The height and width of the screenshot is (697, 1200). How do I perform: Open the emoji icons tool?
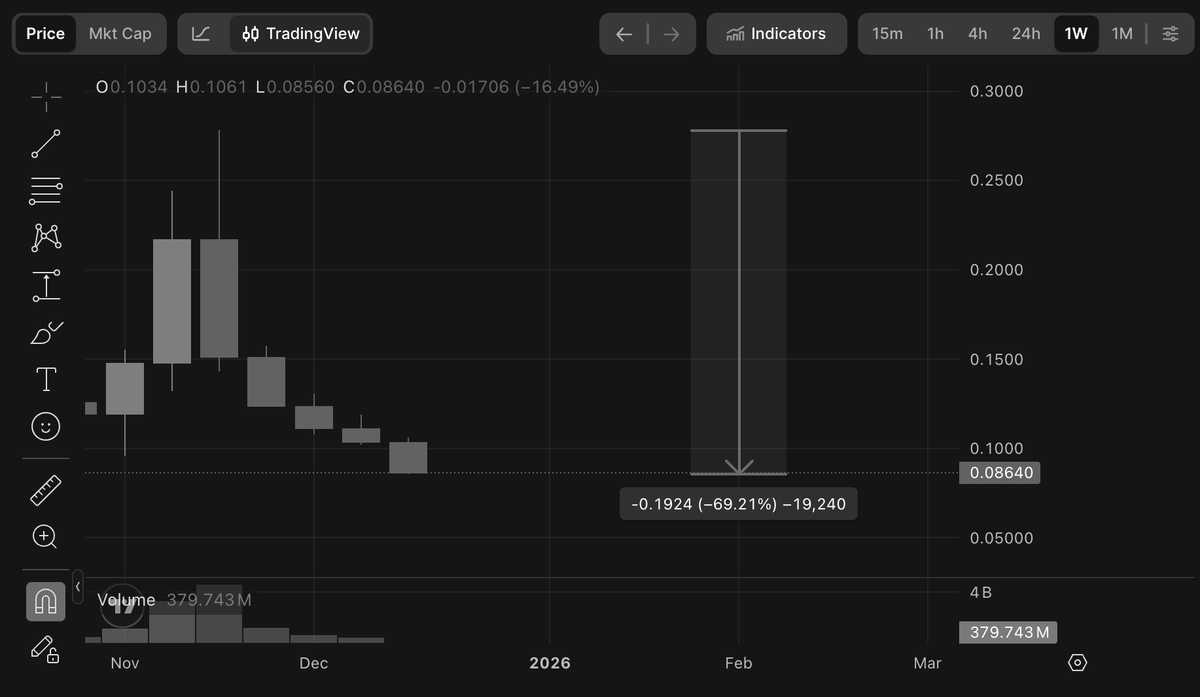point(46,427)
